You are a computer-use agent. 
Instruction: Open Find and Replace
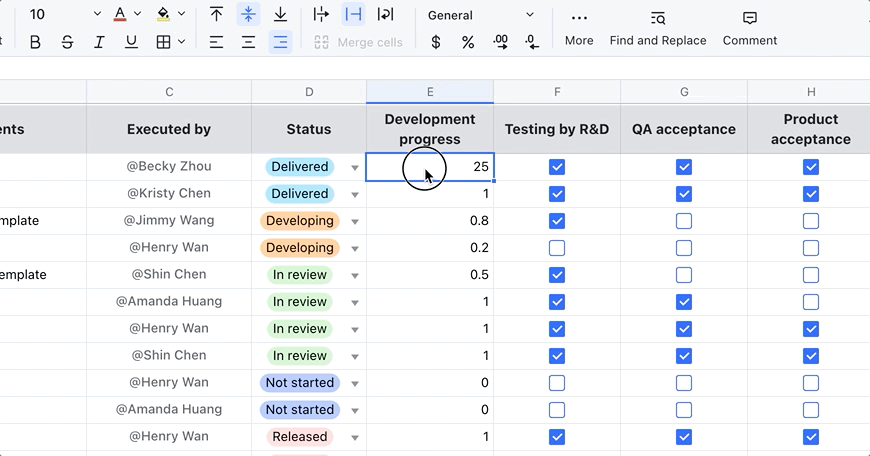[657, 28]
